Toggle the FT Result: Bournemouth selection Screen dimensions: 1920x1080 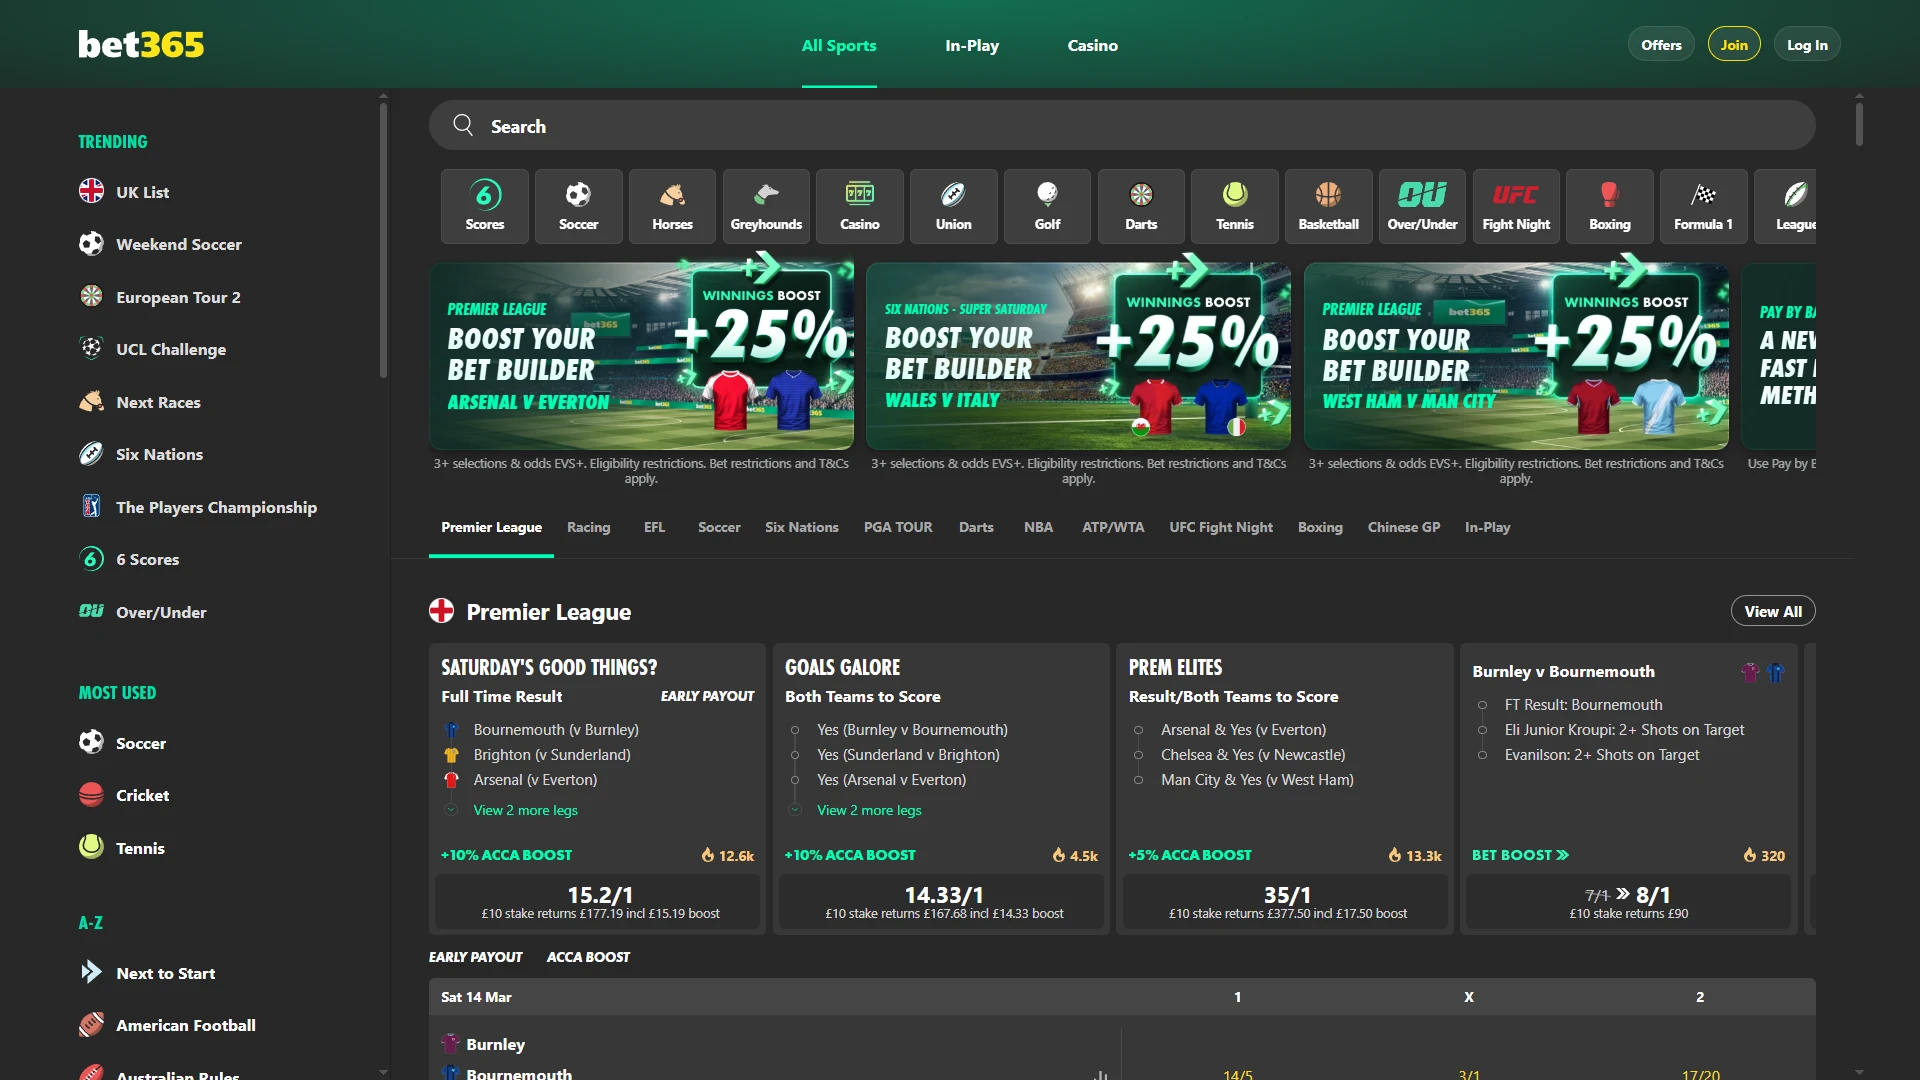(x=1482, y=705)
